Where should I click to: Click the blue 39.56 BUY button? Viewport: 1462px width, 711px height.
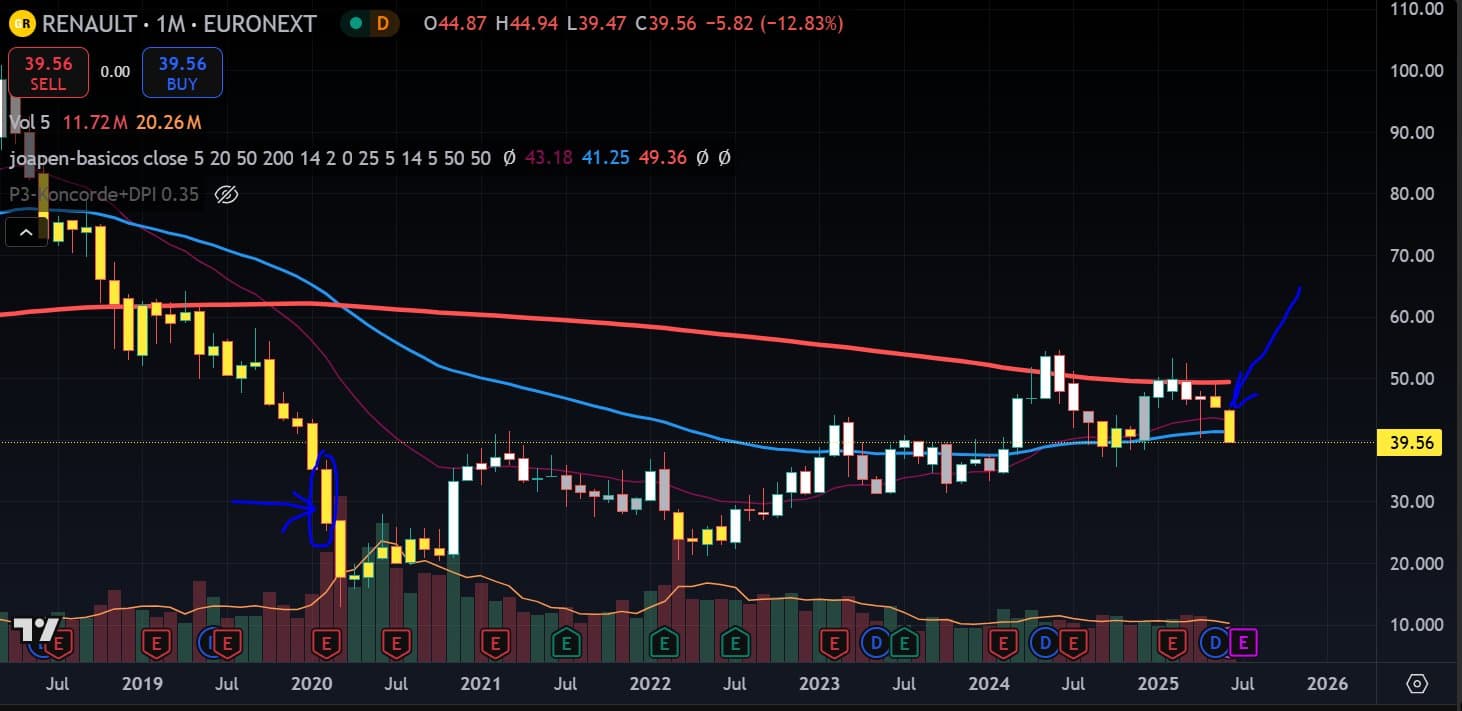pyautogui.click(x=182, y=73)
